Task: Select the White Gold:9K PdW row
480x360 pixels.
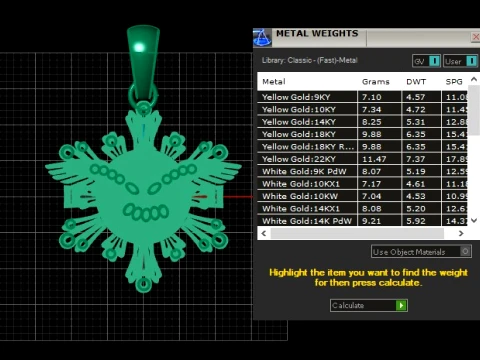Action: (x=362, y=171)
